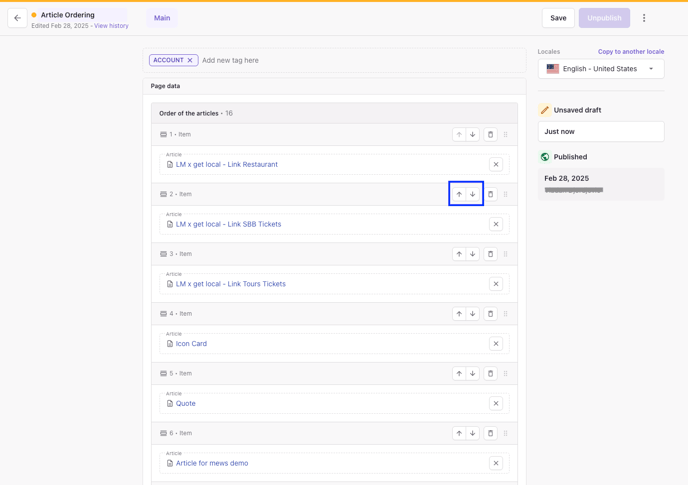This screenshot has height=485, width=688.
Task: Click the Order of the articles header
Action: pos(334,113)
